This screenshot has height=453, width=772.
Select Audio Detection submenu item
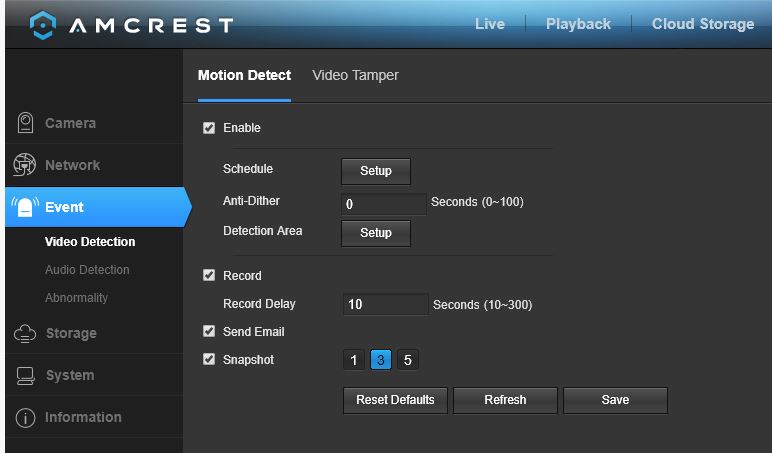click(87, 270)
